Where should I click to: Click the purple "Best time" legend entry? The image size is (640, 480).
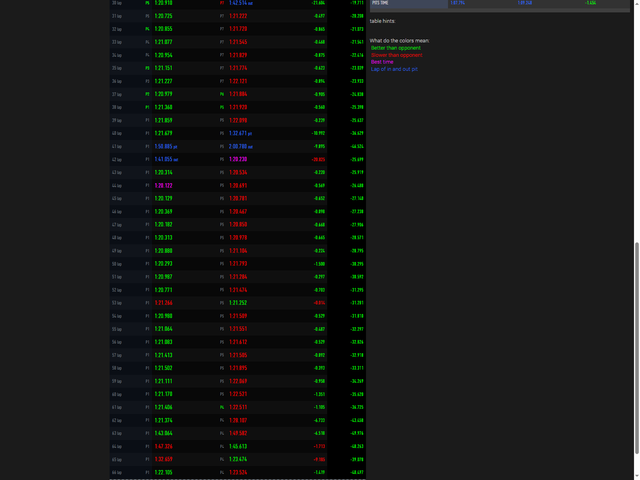382,62
